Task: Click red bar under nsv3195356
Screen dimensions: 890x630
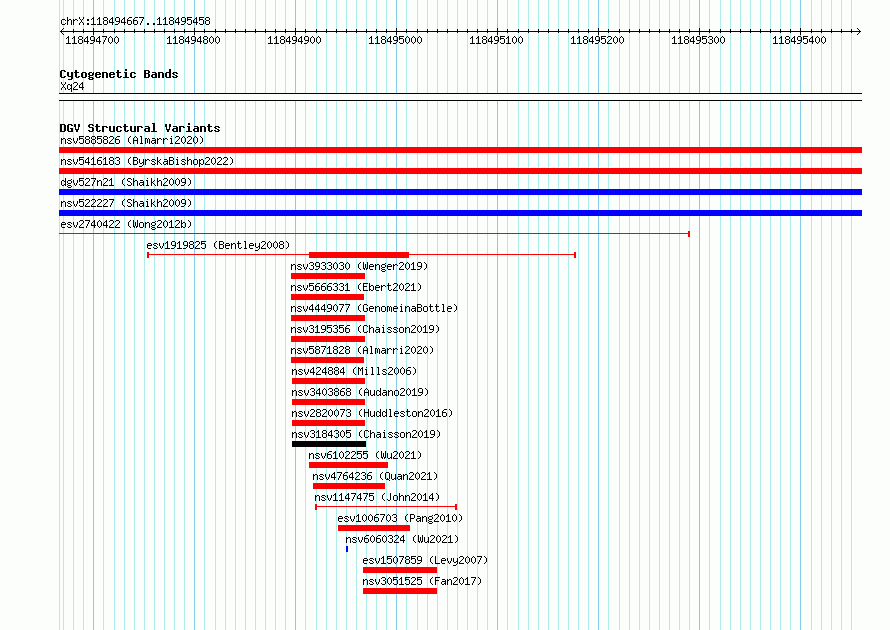Action: 328,339
